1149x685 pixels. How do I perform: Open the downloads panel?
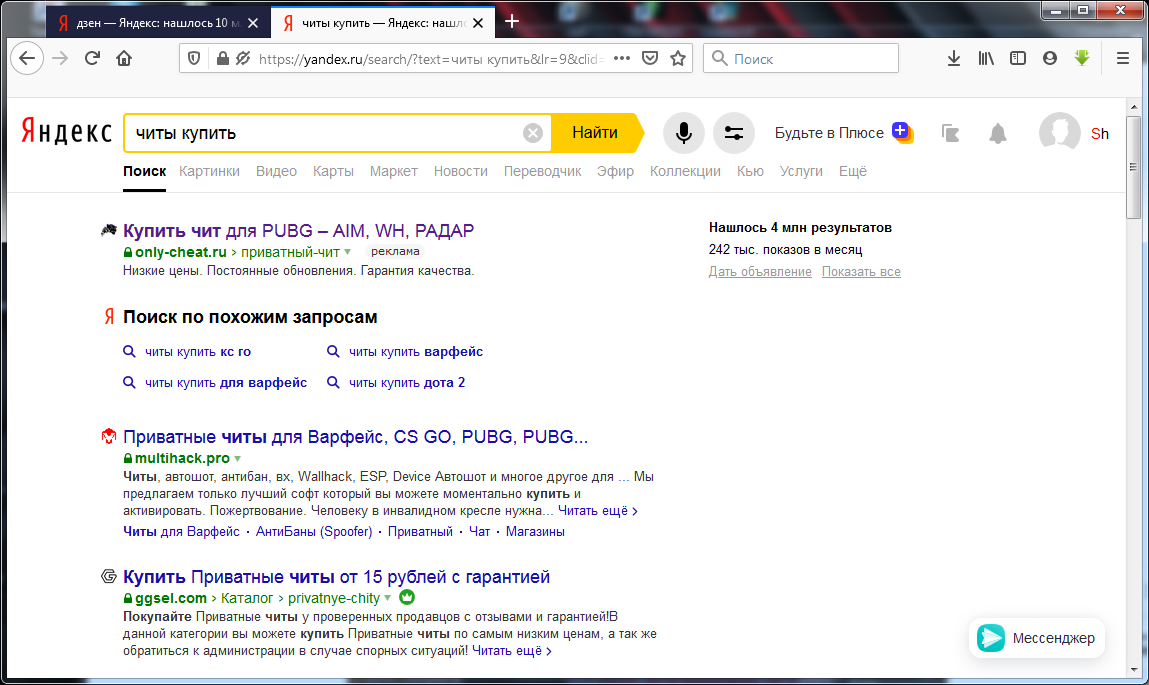[953, 58]
